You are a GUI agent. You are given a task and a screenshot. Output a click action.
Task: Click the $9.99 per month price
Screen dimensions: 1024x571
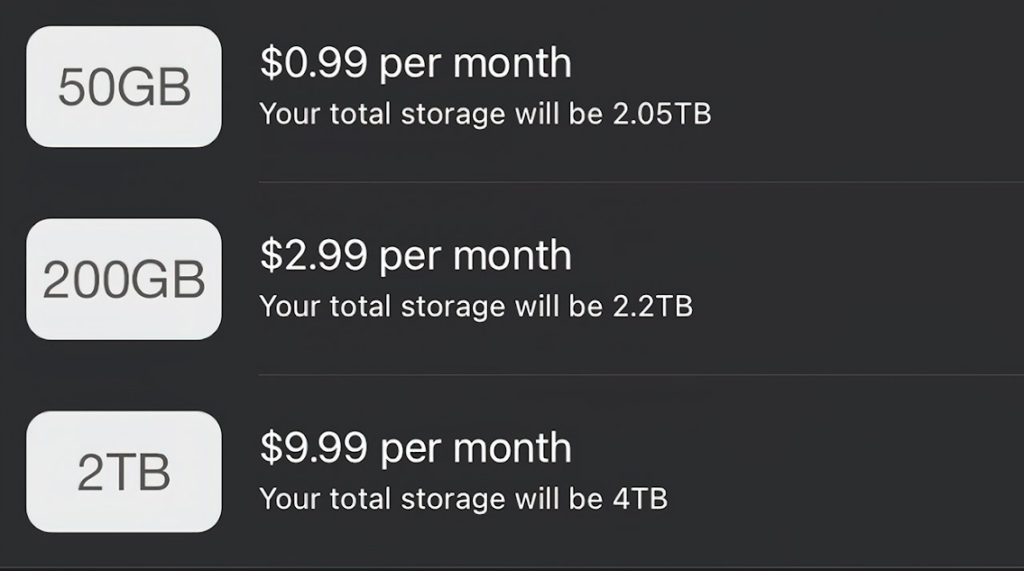(x=415, y=448)
